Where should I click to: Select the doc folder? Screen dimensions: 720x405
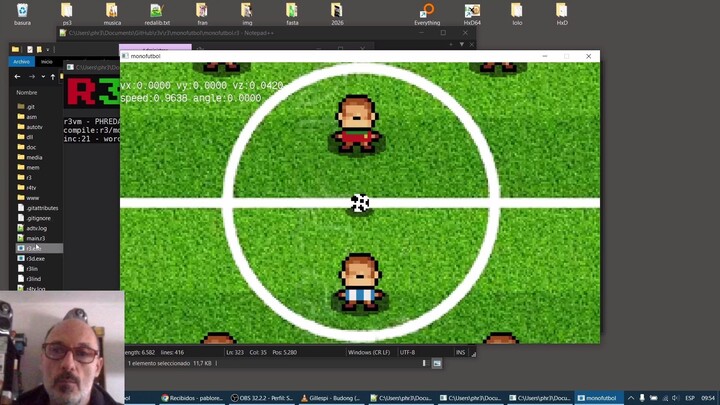click(x=31, y=147)
